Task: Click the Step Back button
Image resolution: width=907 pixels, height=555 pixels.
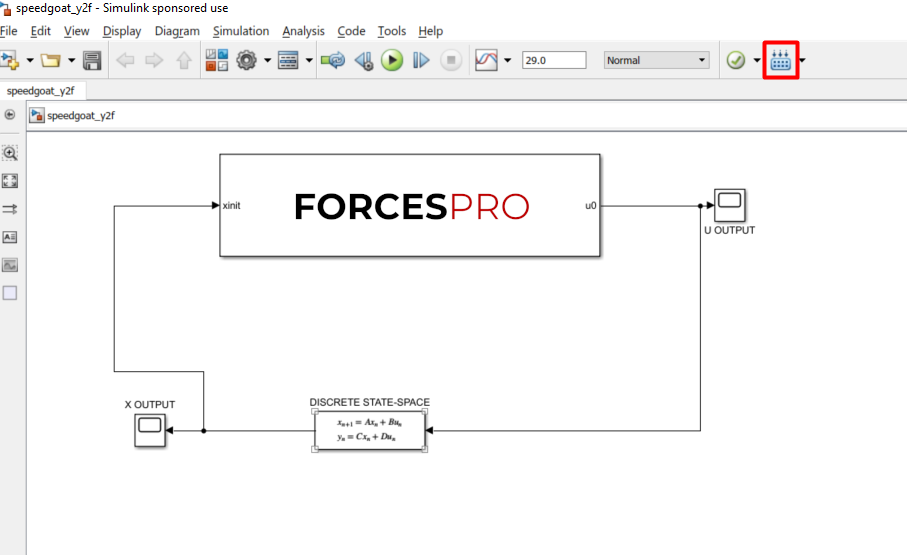Action: coord(363,61)
